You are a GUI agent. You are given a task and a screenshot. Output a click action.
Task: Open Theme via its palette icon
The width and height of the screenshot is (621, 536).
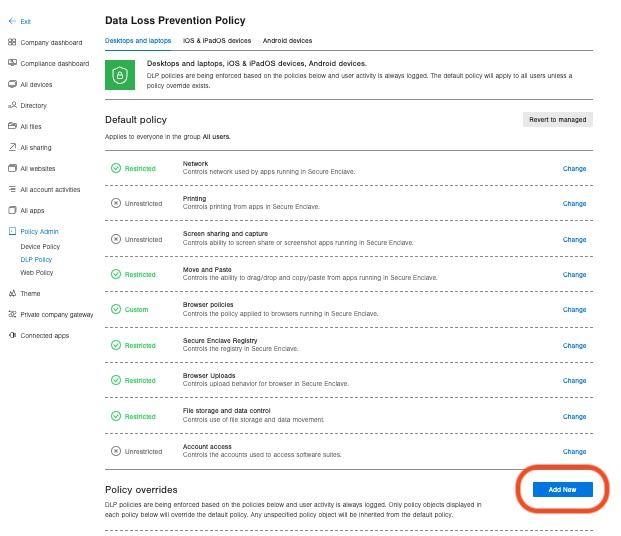[x=12, y=293]
